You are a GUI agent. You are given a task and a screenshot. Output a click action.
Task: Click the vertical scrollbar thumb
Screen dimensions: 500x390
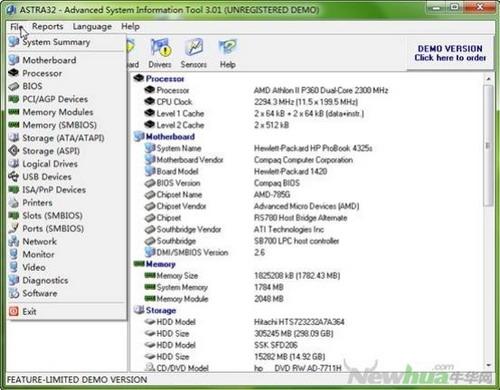pos(488,145)
